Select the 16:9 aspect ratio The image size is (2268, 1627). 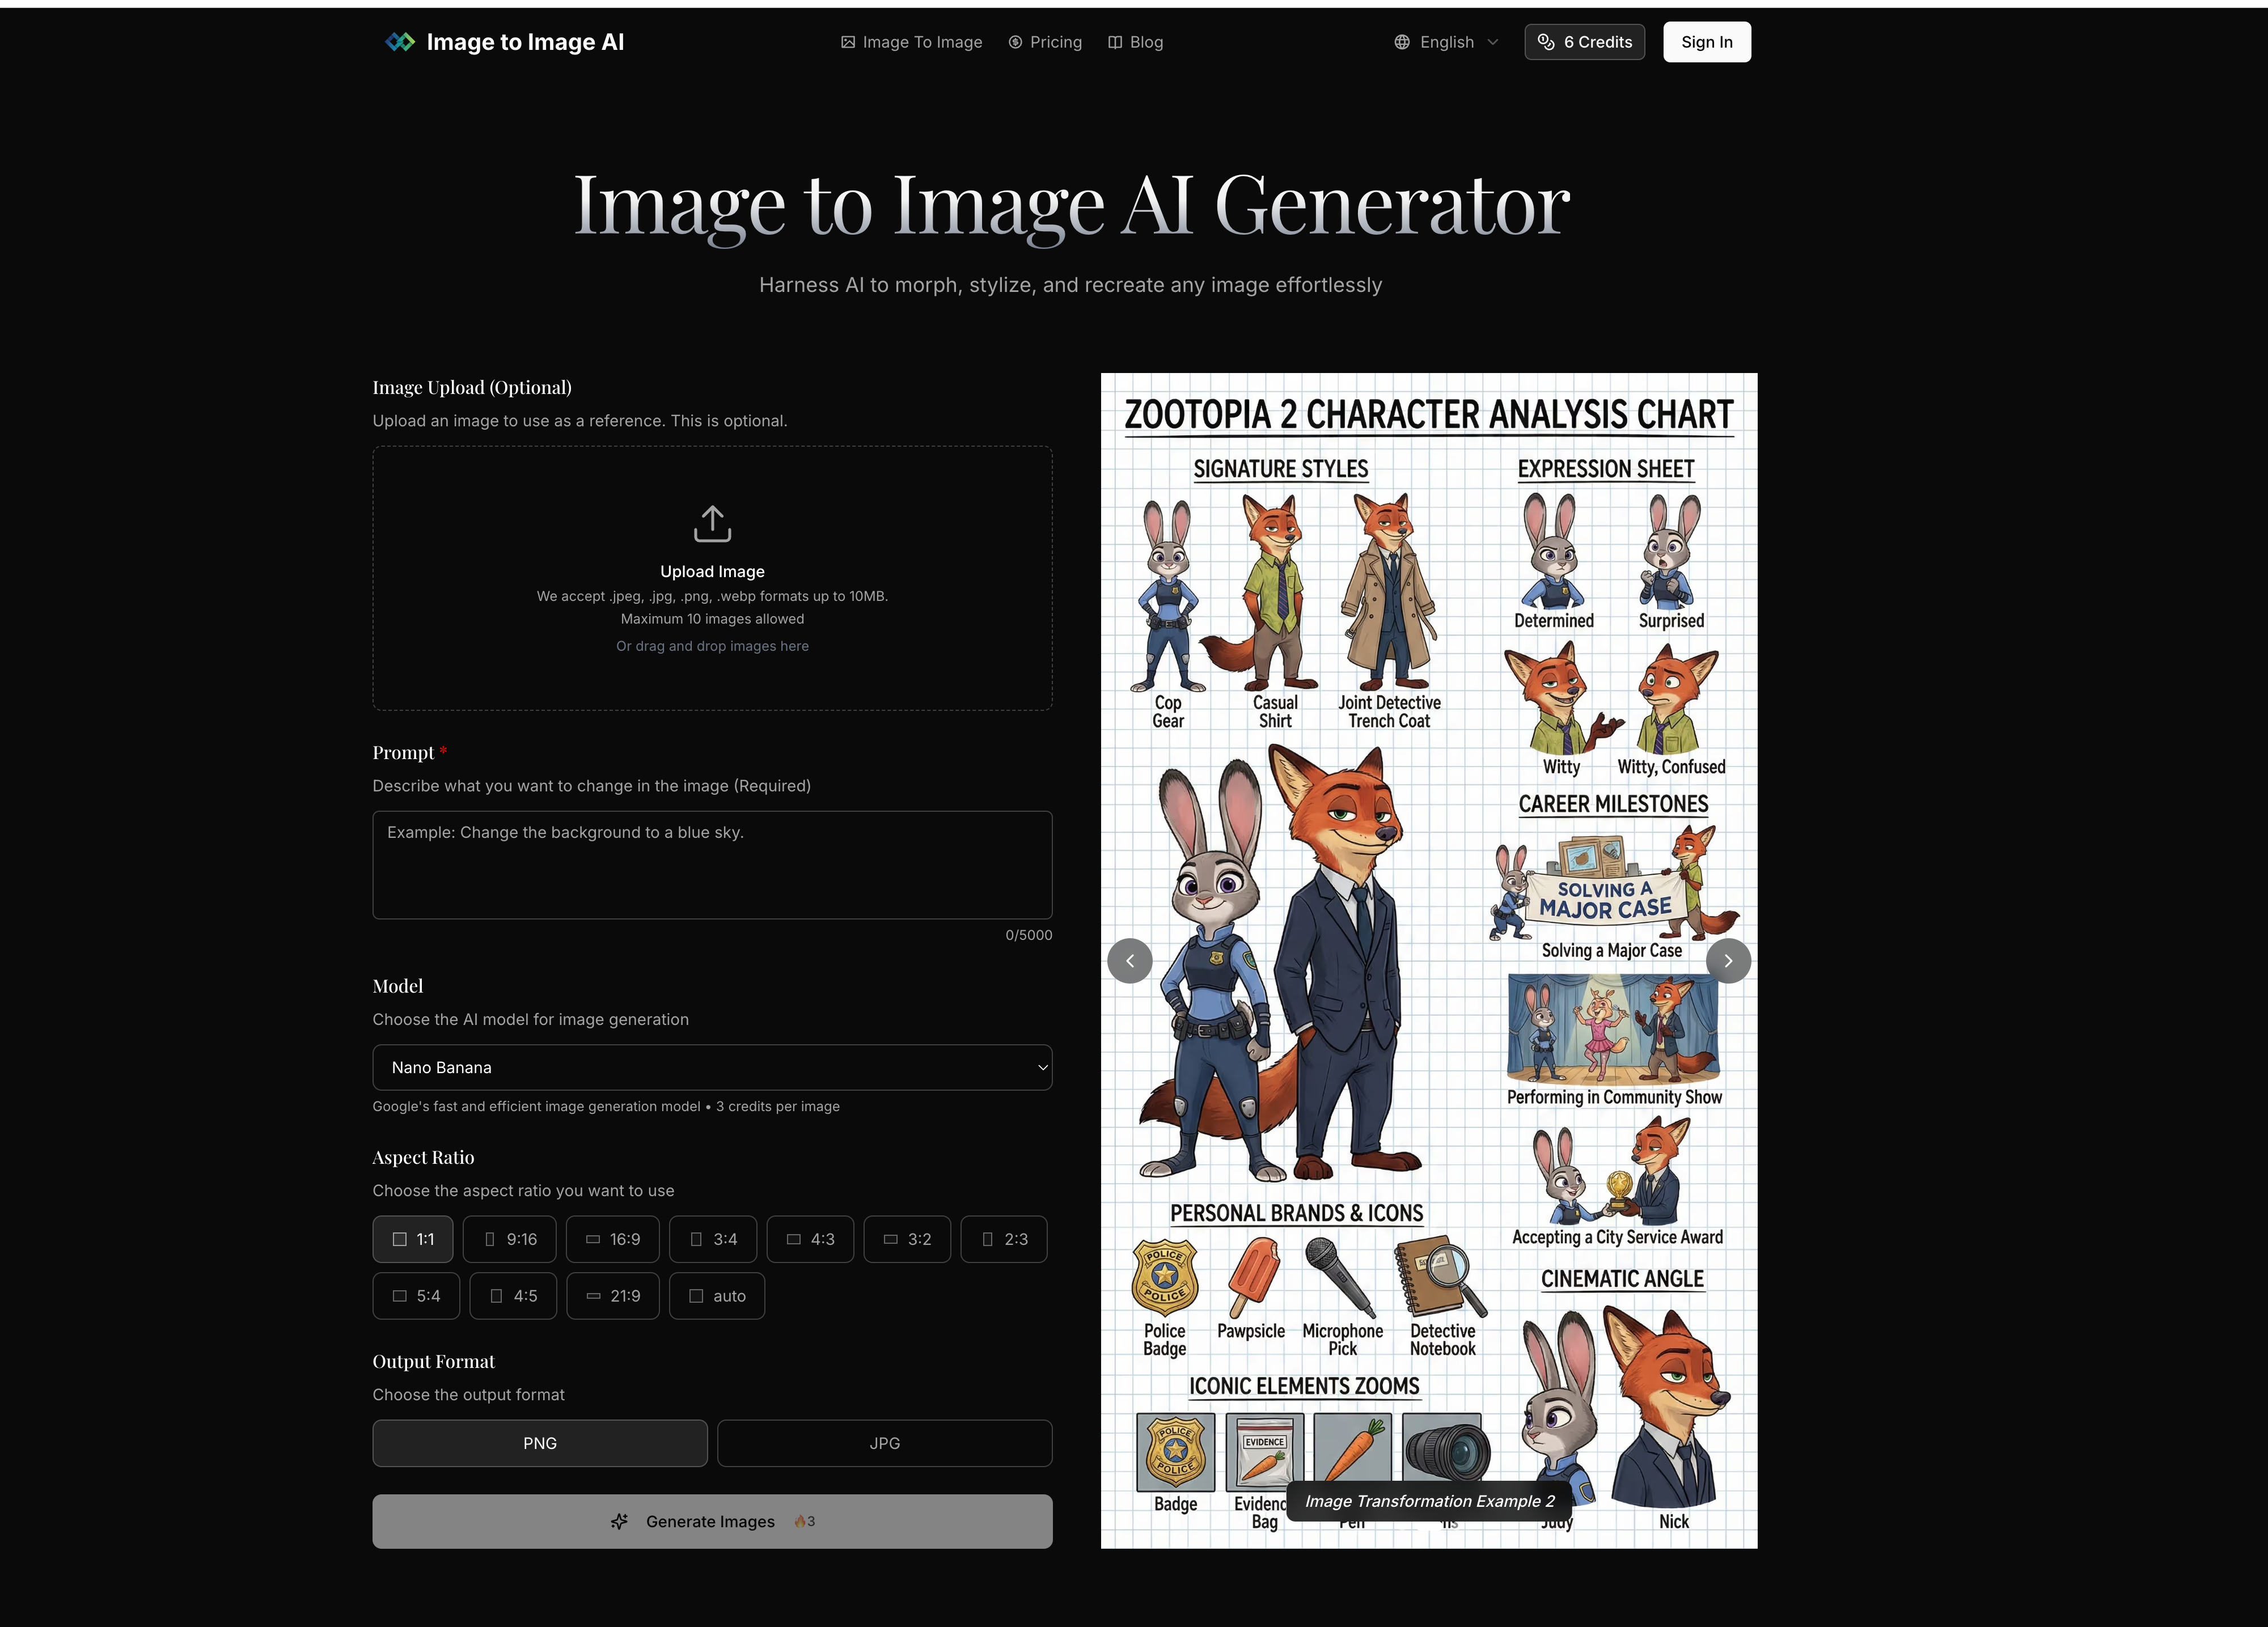[x=612, y=1239]
